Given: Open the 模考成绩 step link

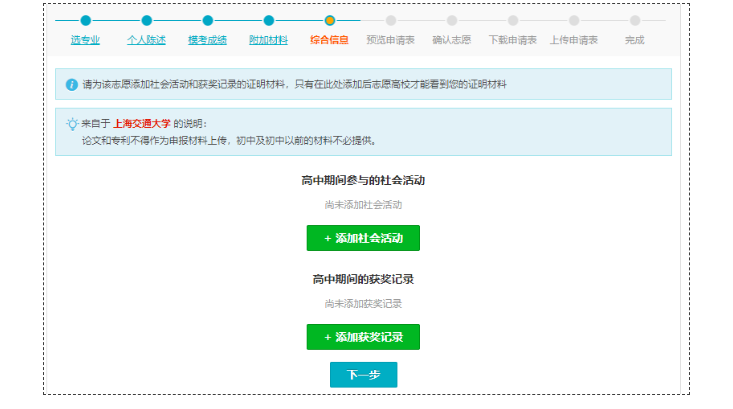Looking at the screenshot, I should click(x=207, y=40).
